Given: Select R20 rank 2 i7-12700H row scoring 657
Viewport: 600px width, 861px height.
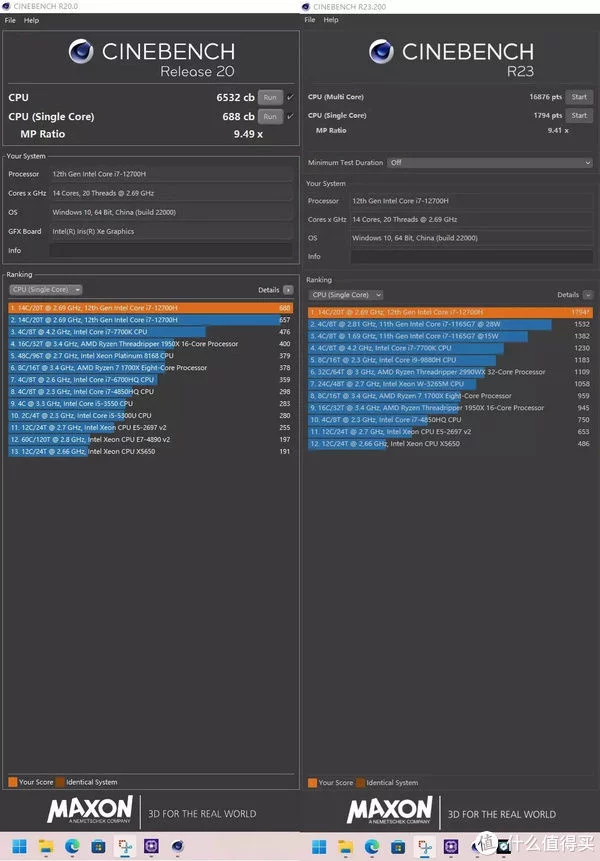Looking at the screenshot, I should click(x=150, y=320).
